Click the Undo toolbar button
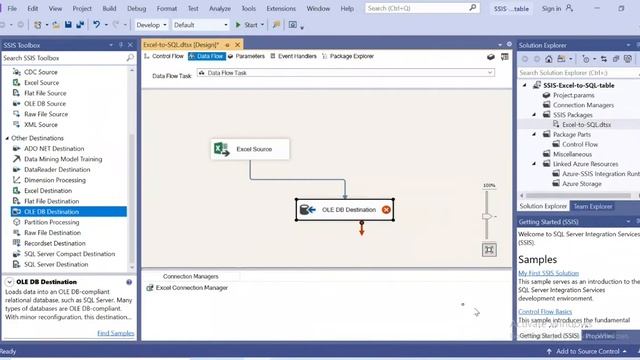640x360 pixels. [x=96, y=25]
